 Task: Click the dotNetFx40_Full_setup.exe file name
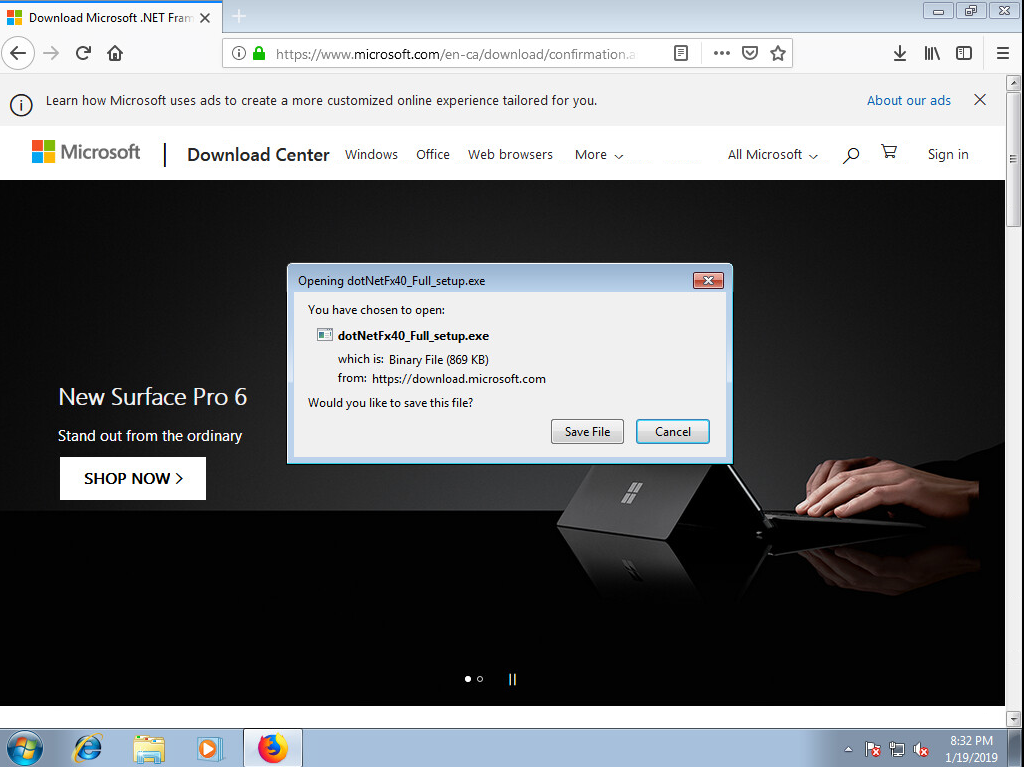413,336
